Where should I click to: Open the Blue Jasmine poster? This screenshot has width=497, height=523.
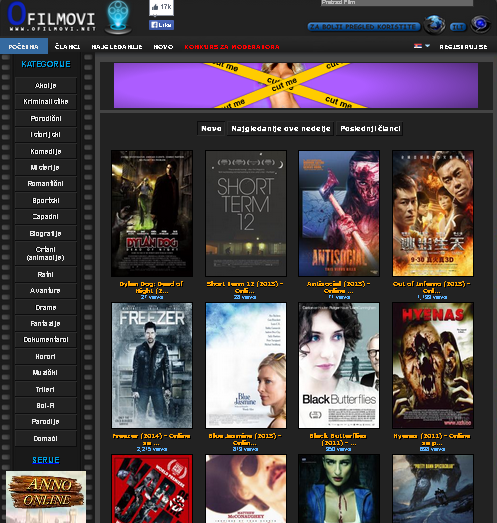pos(246,365)
